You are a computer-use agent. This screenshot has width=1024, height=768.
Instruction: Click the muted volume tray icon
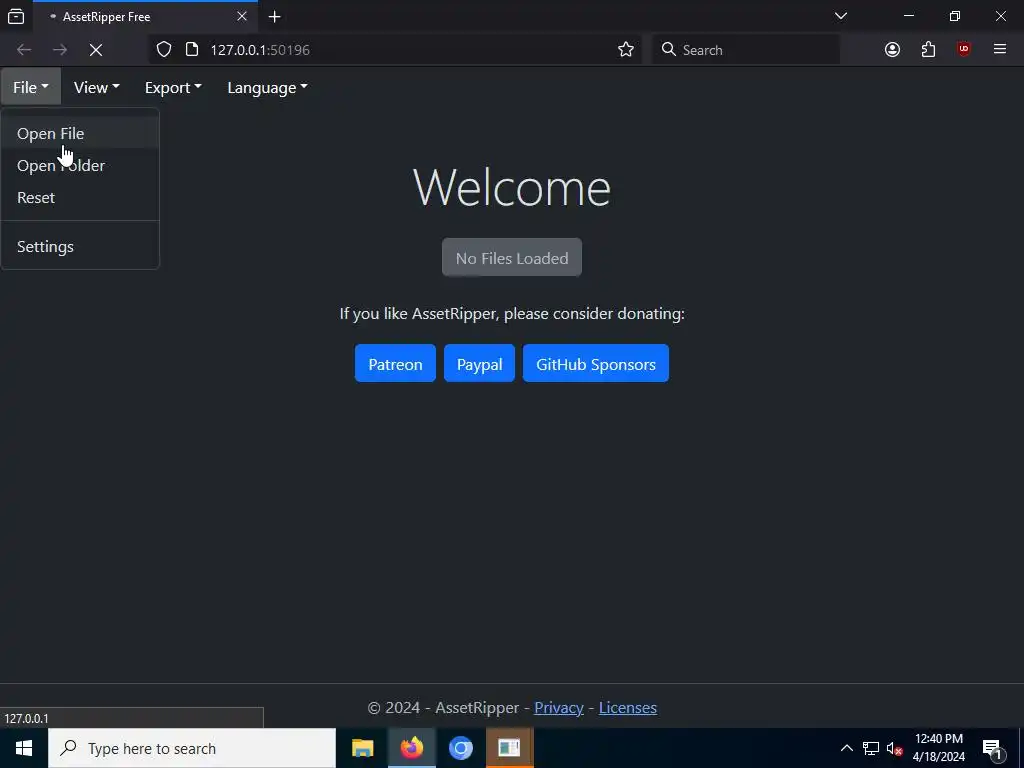click(894, 748)
